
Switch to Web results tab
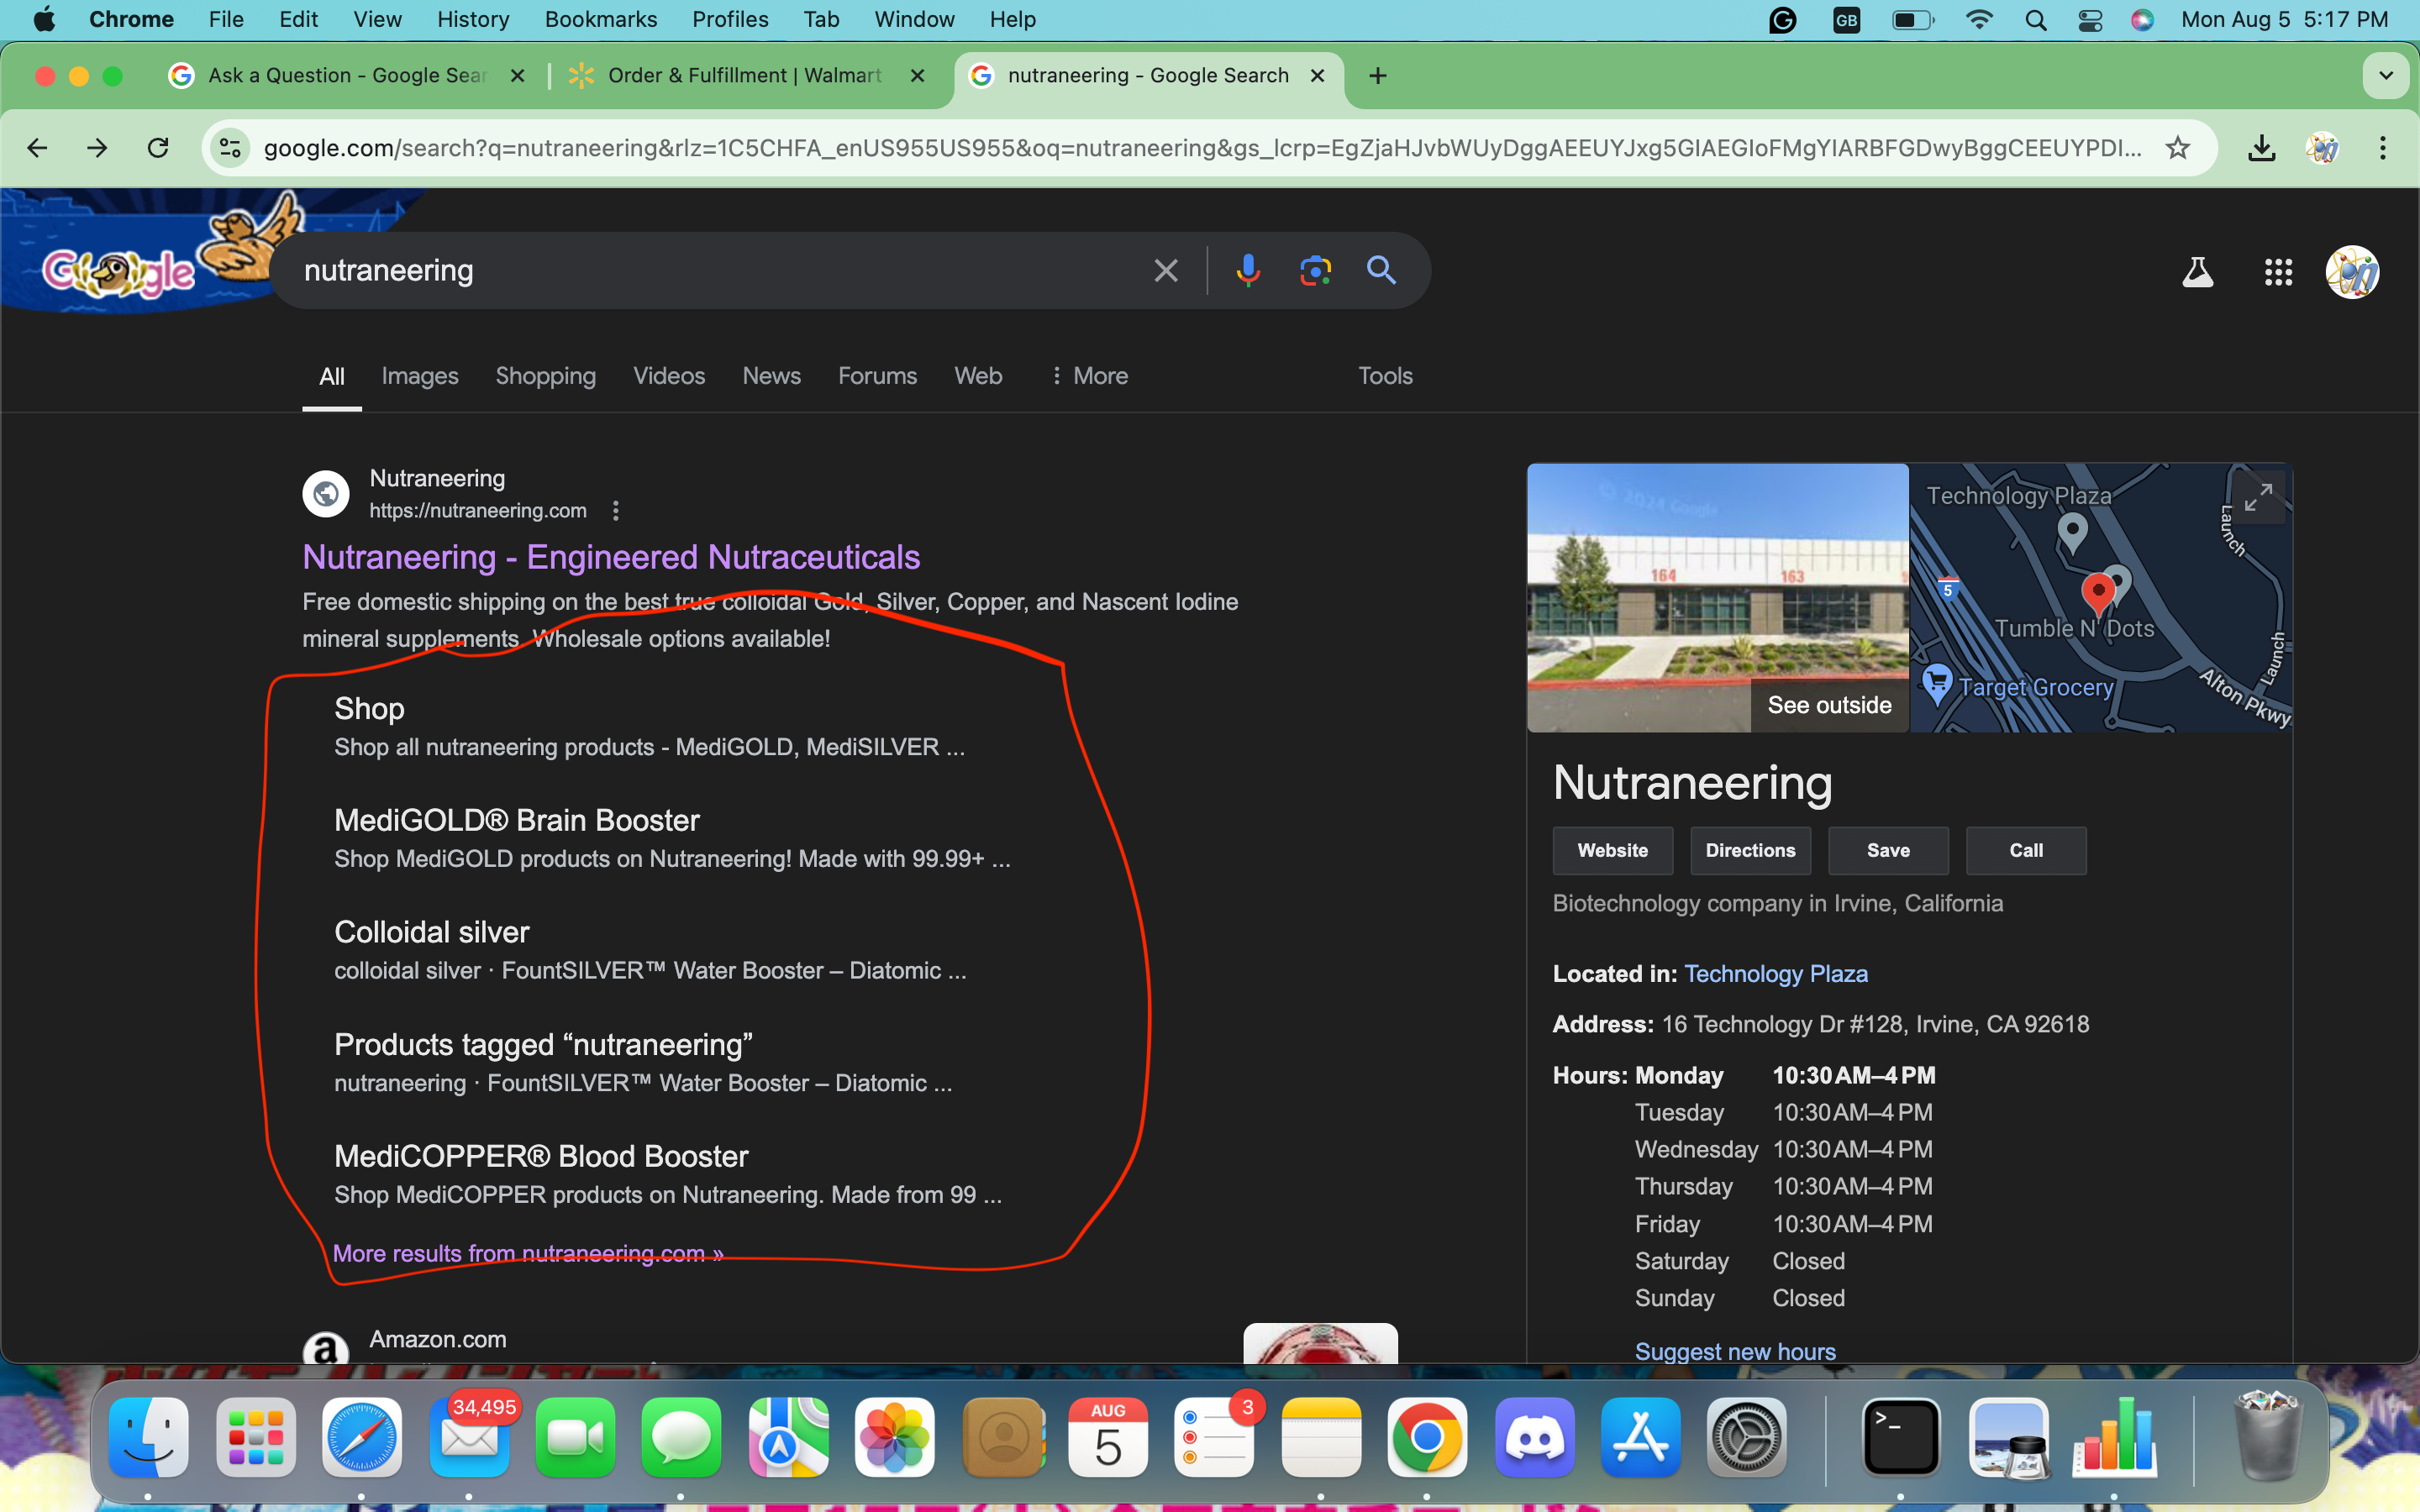pyautogui.click(x=978, y=376)
